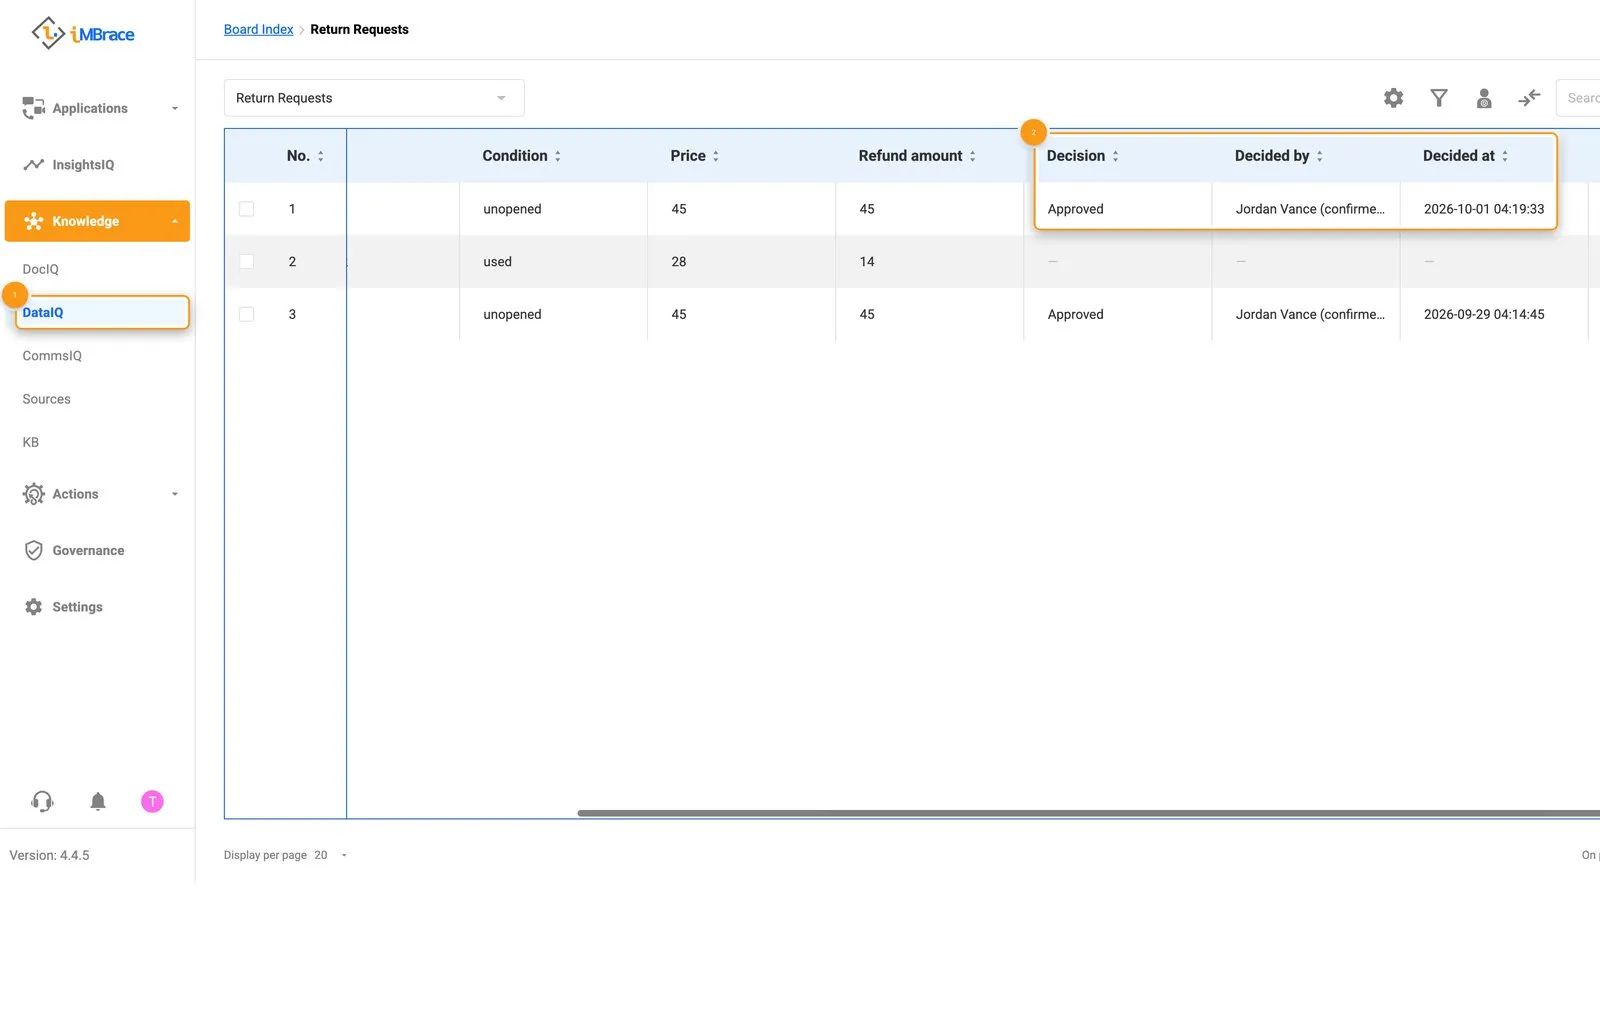
Task: Focus the Search input field
Action: (1579, 98)
